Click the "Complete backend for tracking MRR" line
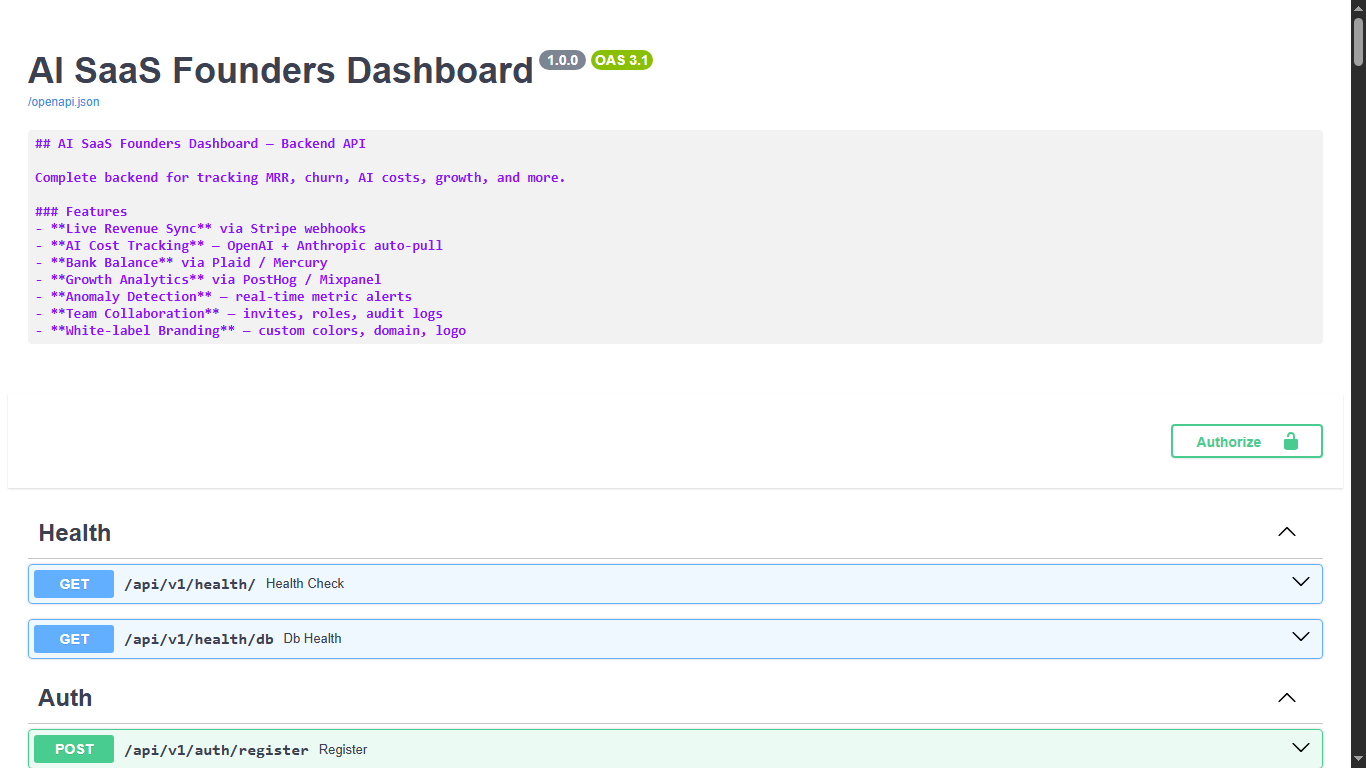This screenshot has width=1366, height=768. point(300,177)
